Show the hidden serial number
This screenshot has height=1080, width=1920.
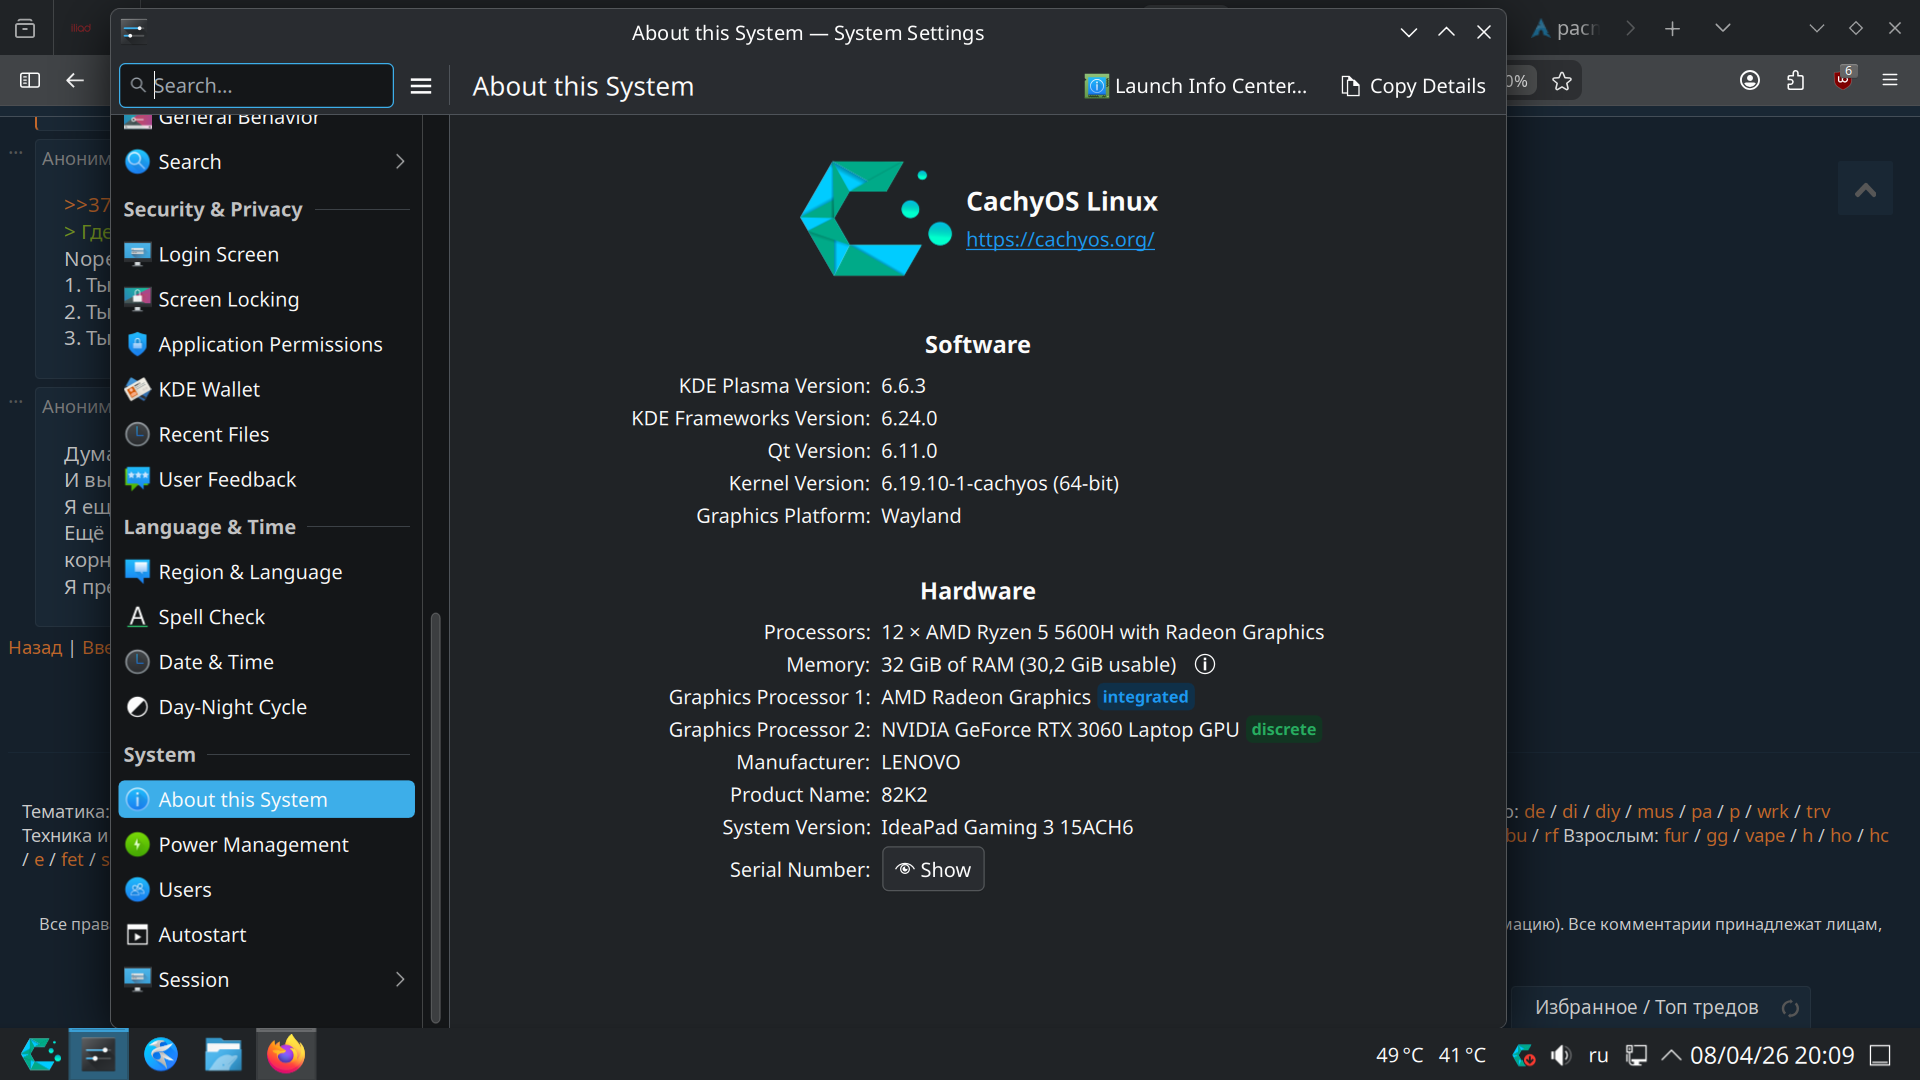point(933,869)
